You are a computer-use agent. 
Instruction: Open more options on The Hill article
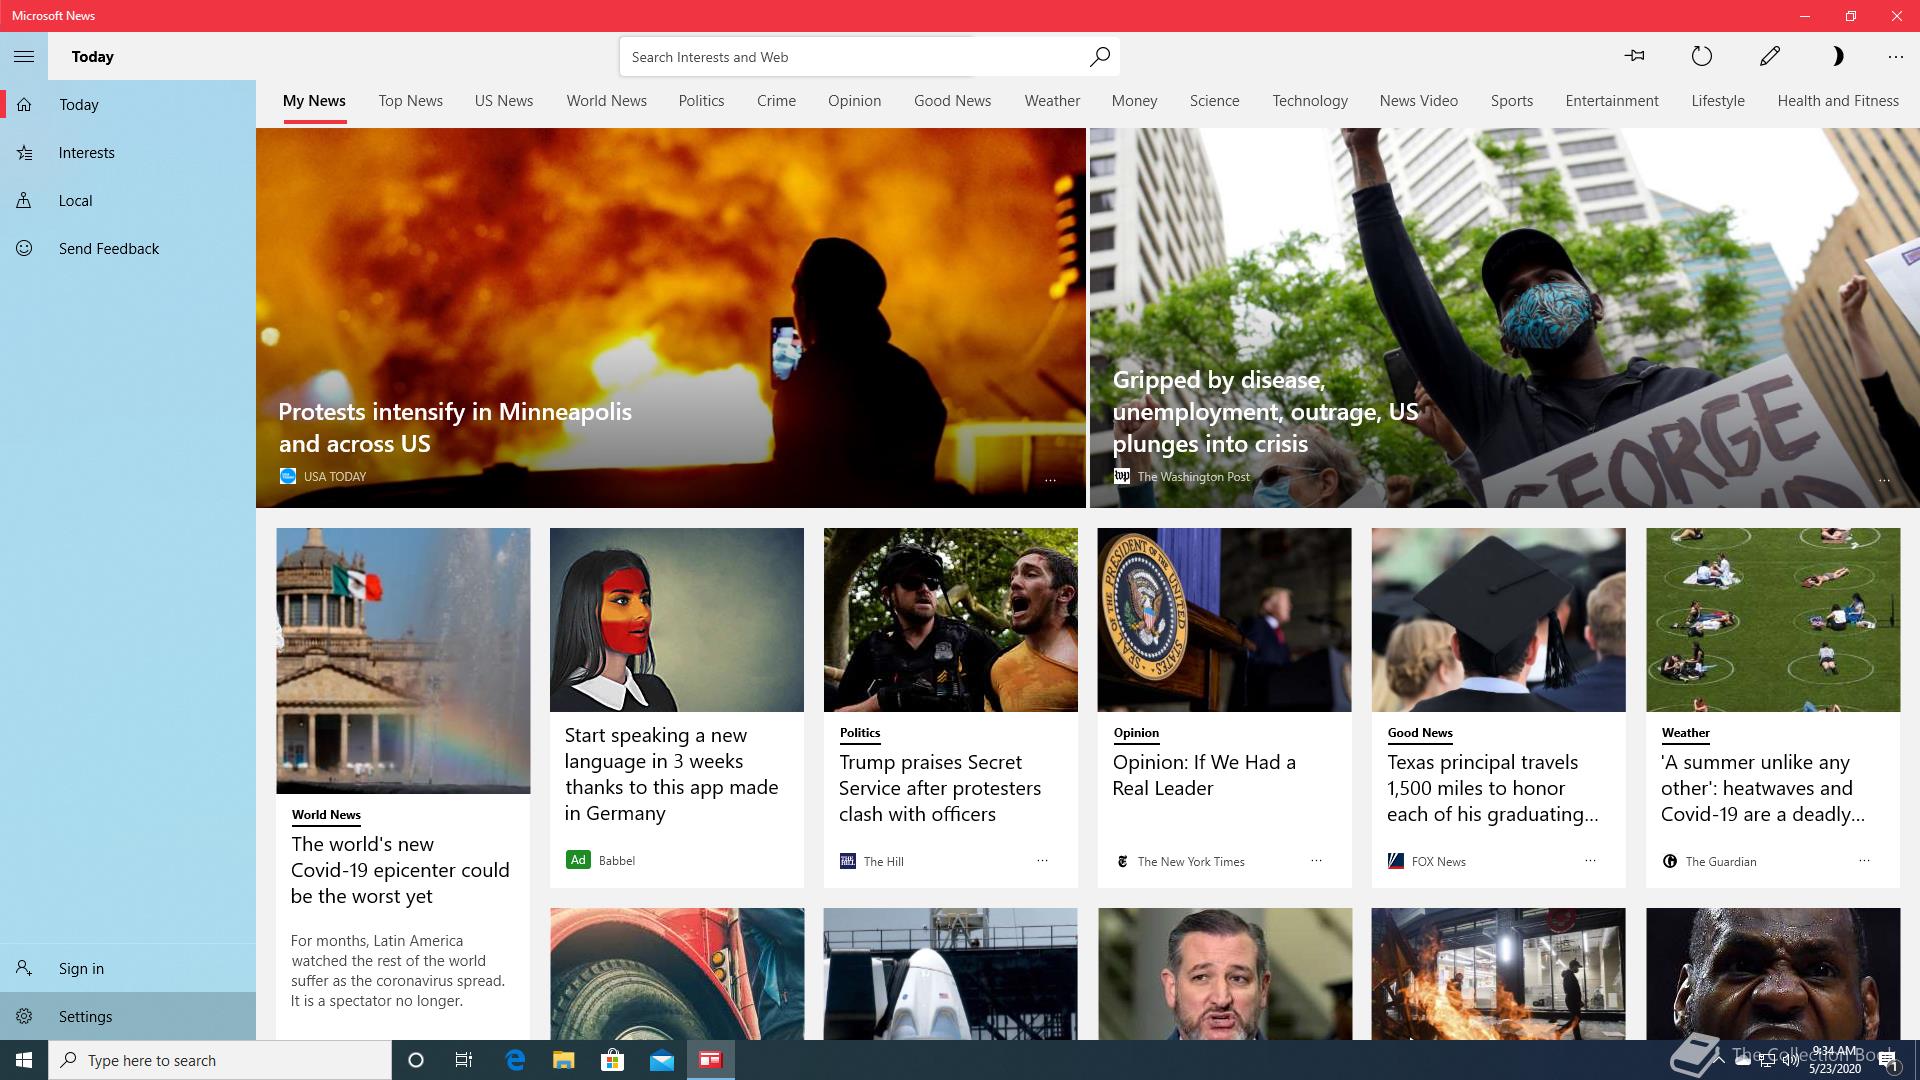coord(1042,860)
